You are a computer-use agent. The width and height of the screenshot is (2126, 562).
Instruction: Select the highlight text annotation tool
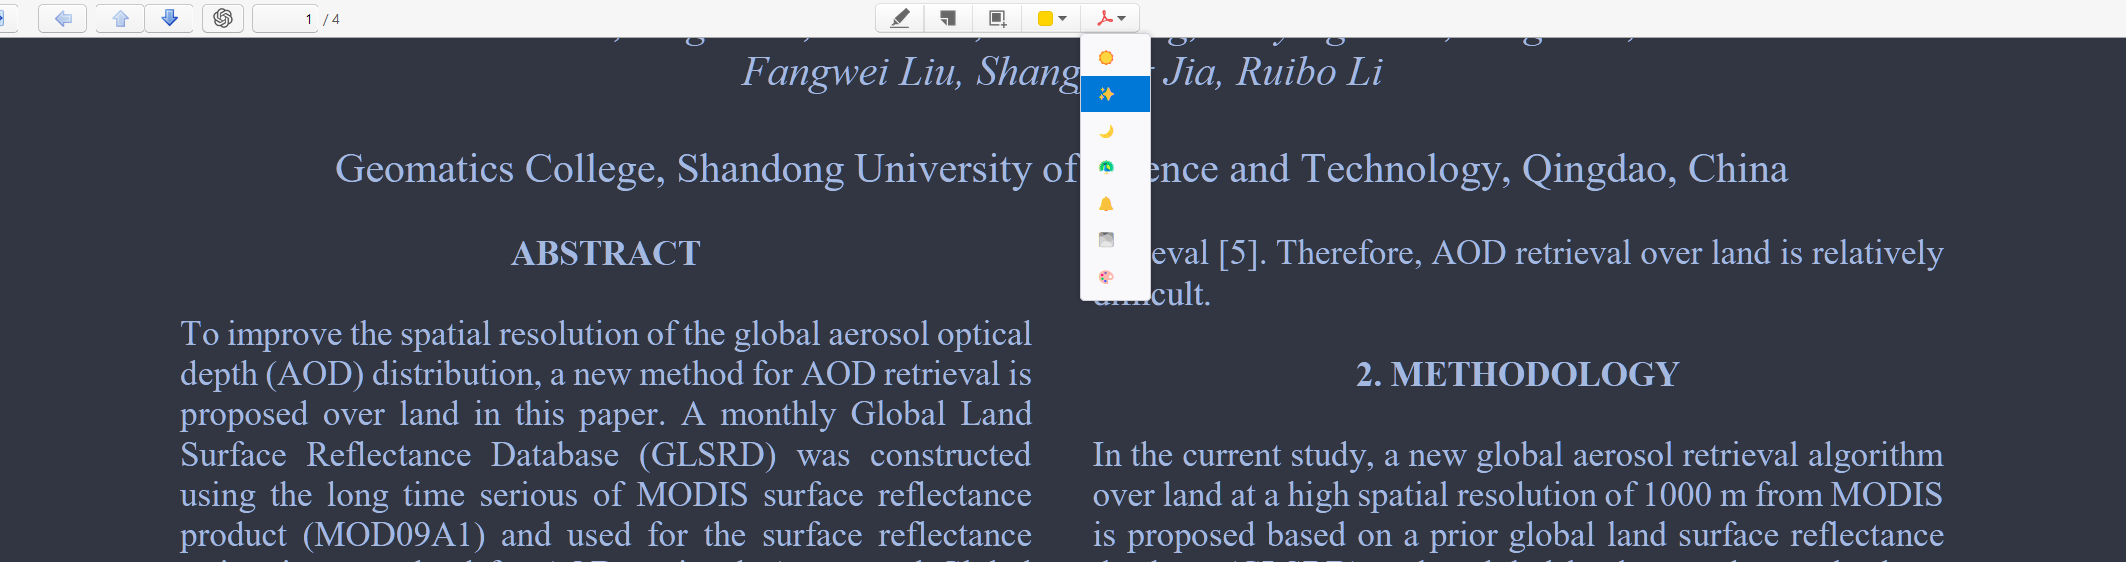tap(900, 18)
